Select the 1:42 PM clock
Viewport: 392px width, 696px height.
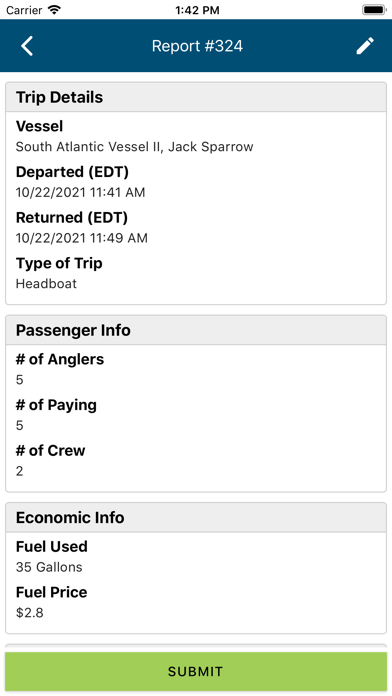pos(197,10)
